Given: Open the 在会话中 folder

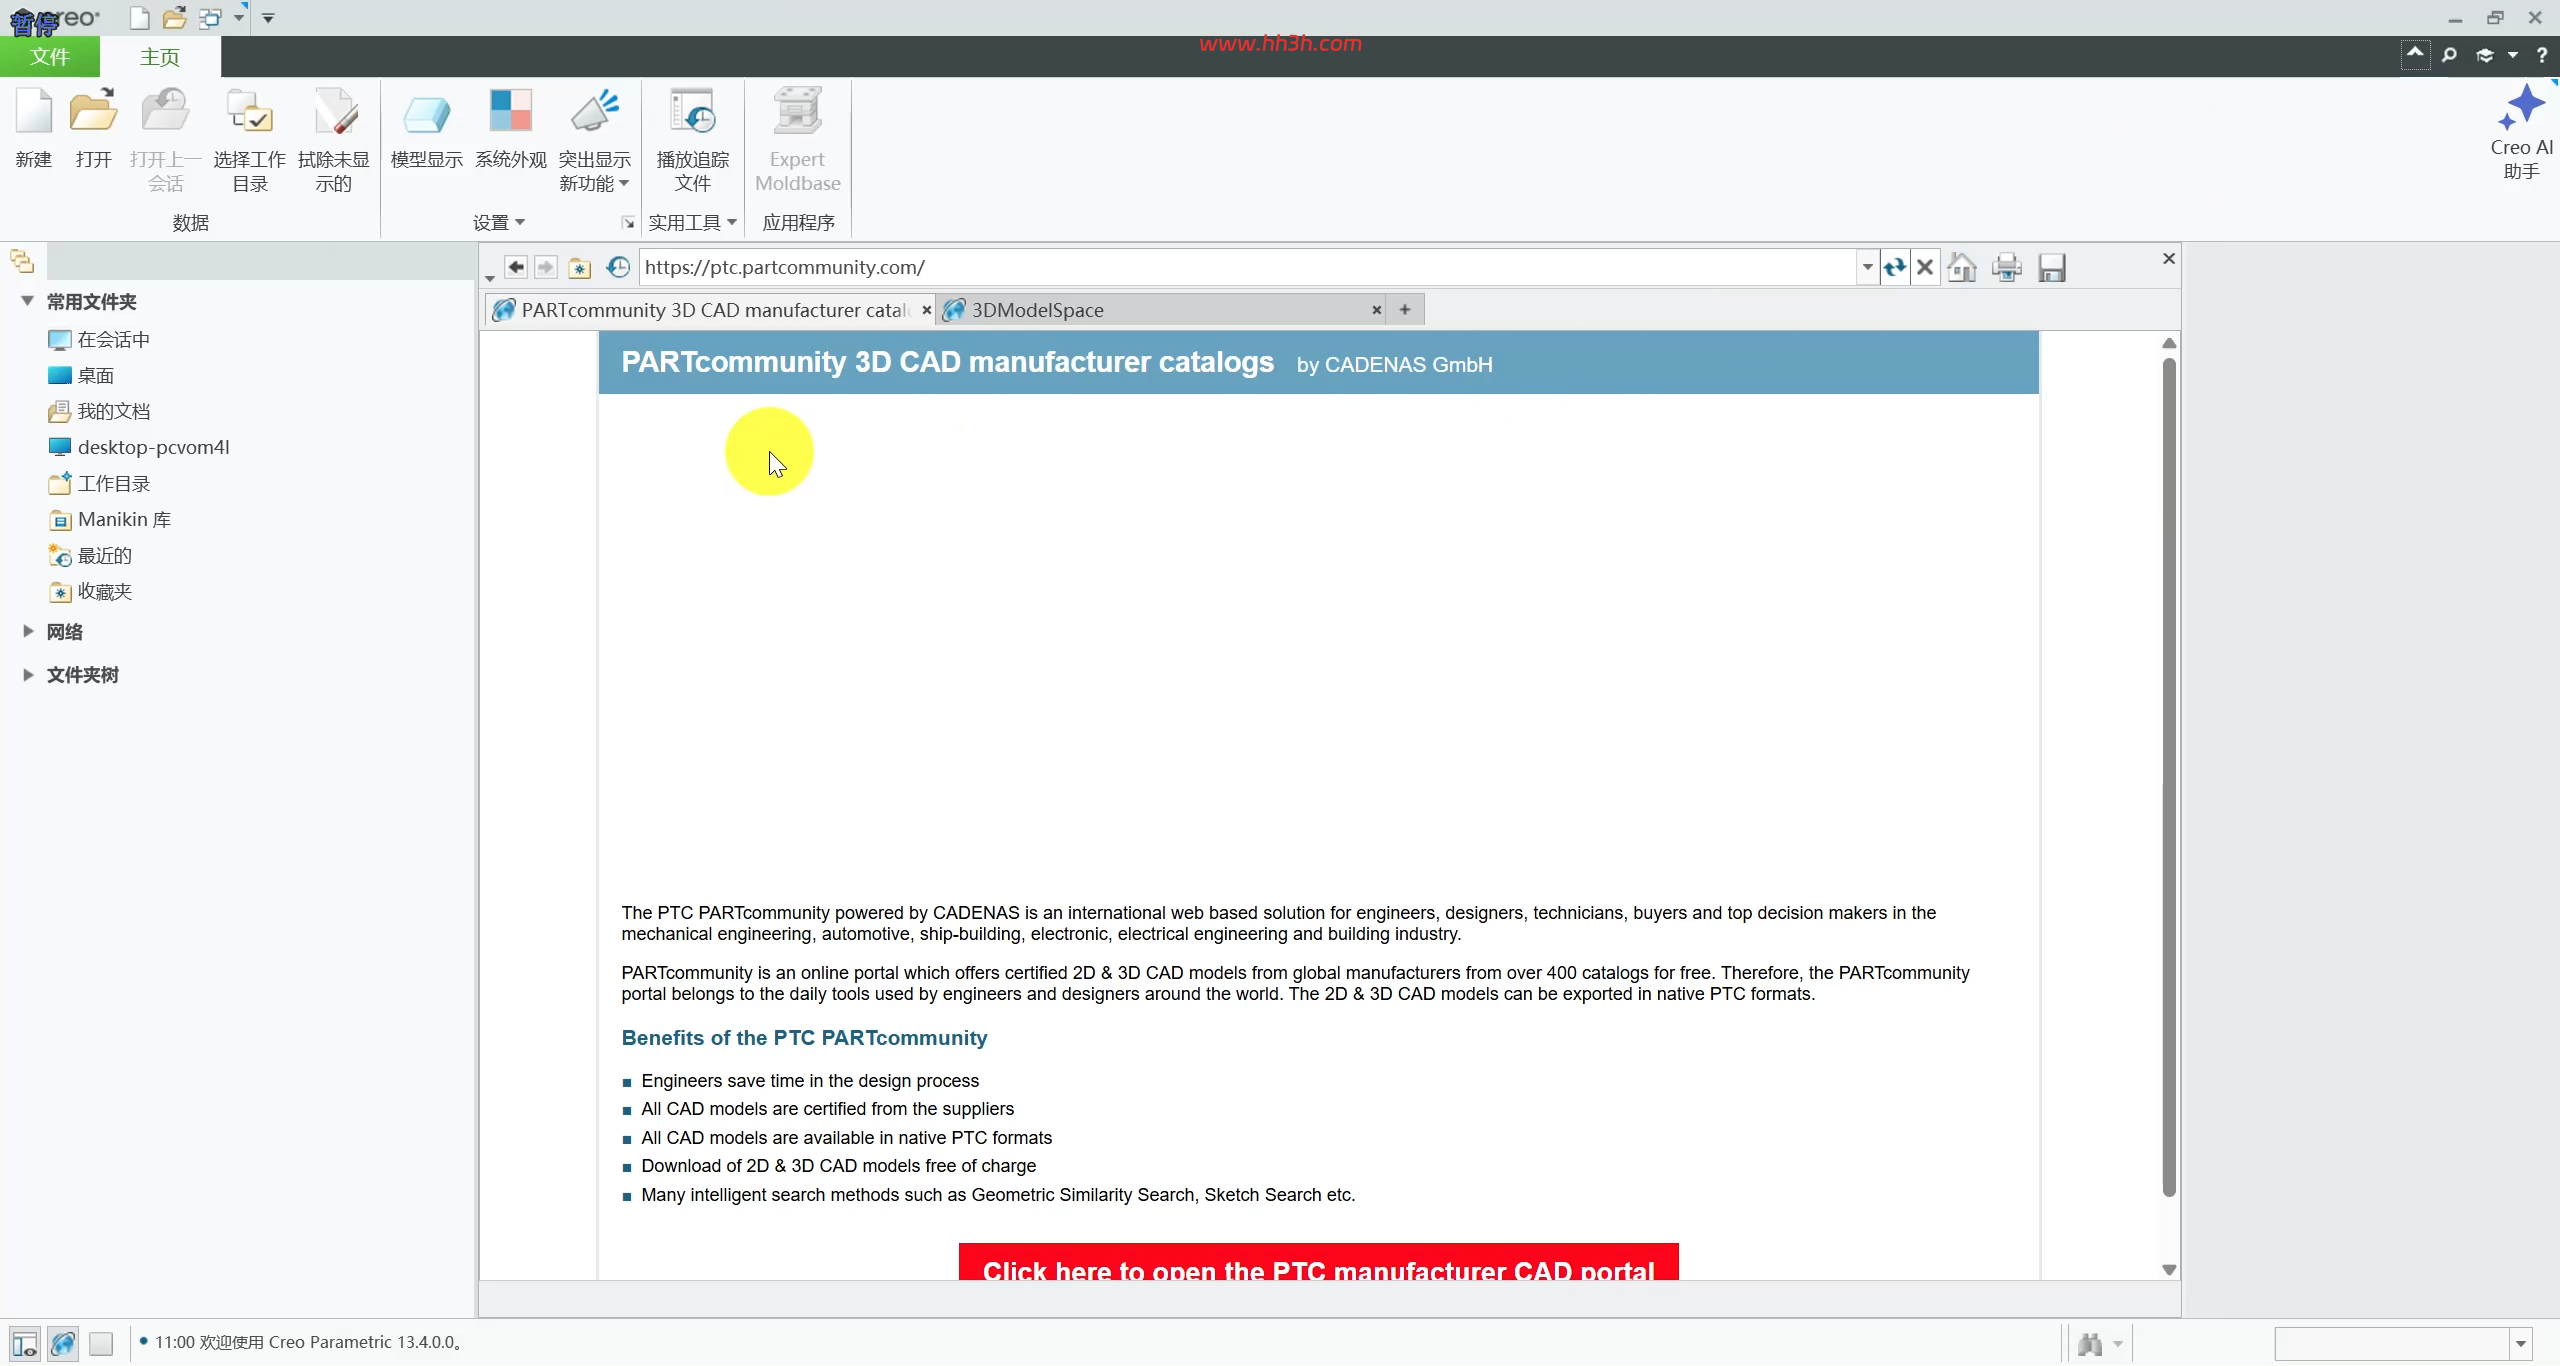Looking at the screenshot, I should coord(98,339).
